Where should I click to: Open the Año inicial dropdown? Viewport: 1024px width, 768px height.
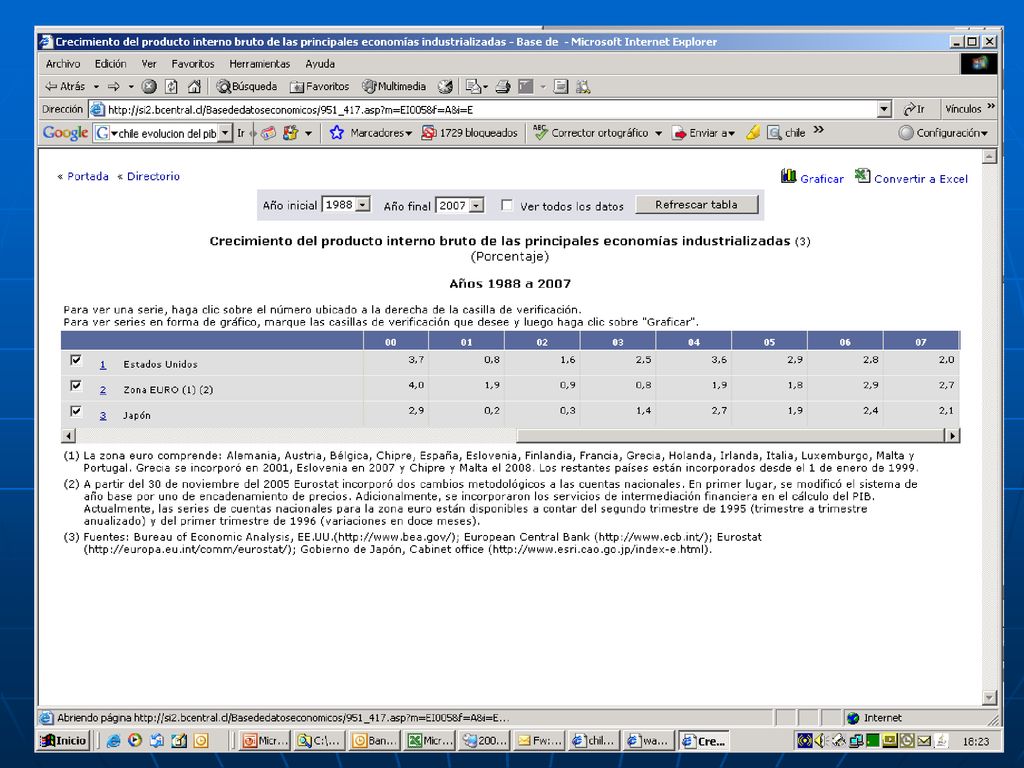point(364,205)
